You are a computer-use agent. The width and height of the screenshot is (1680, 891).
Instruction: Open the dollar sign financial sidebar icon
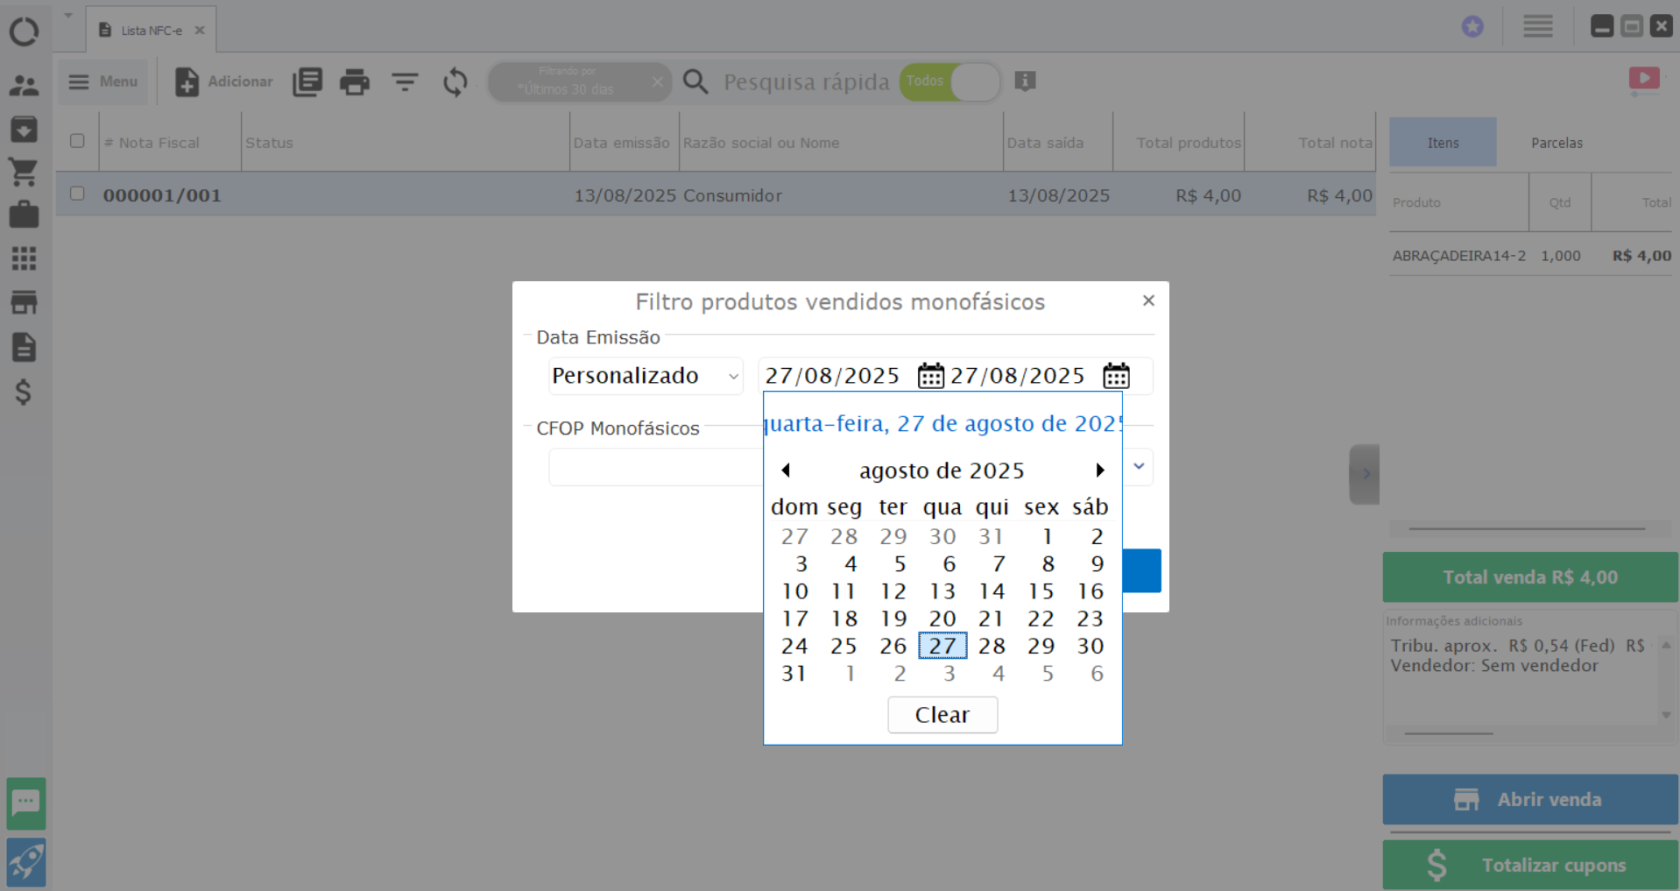click(24, 392)
